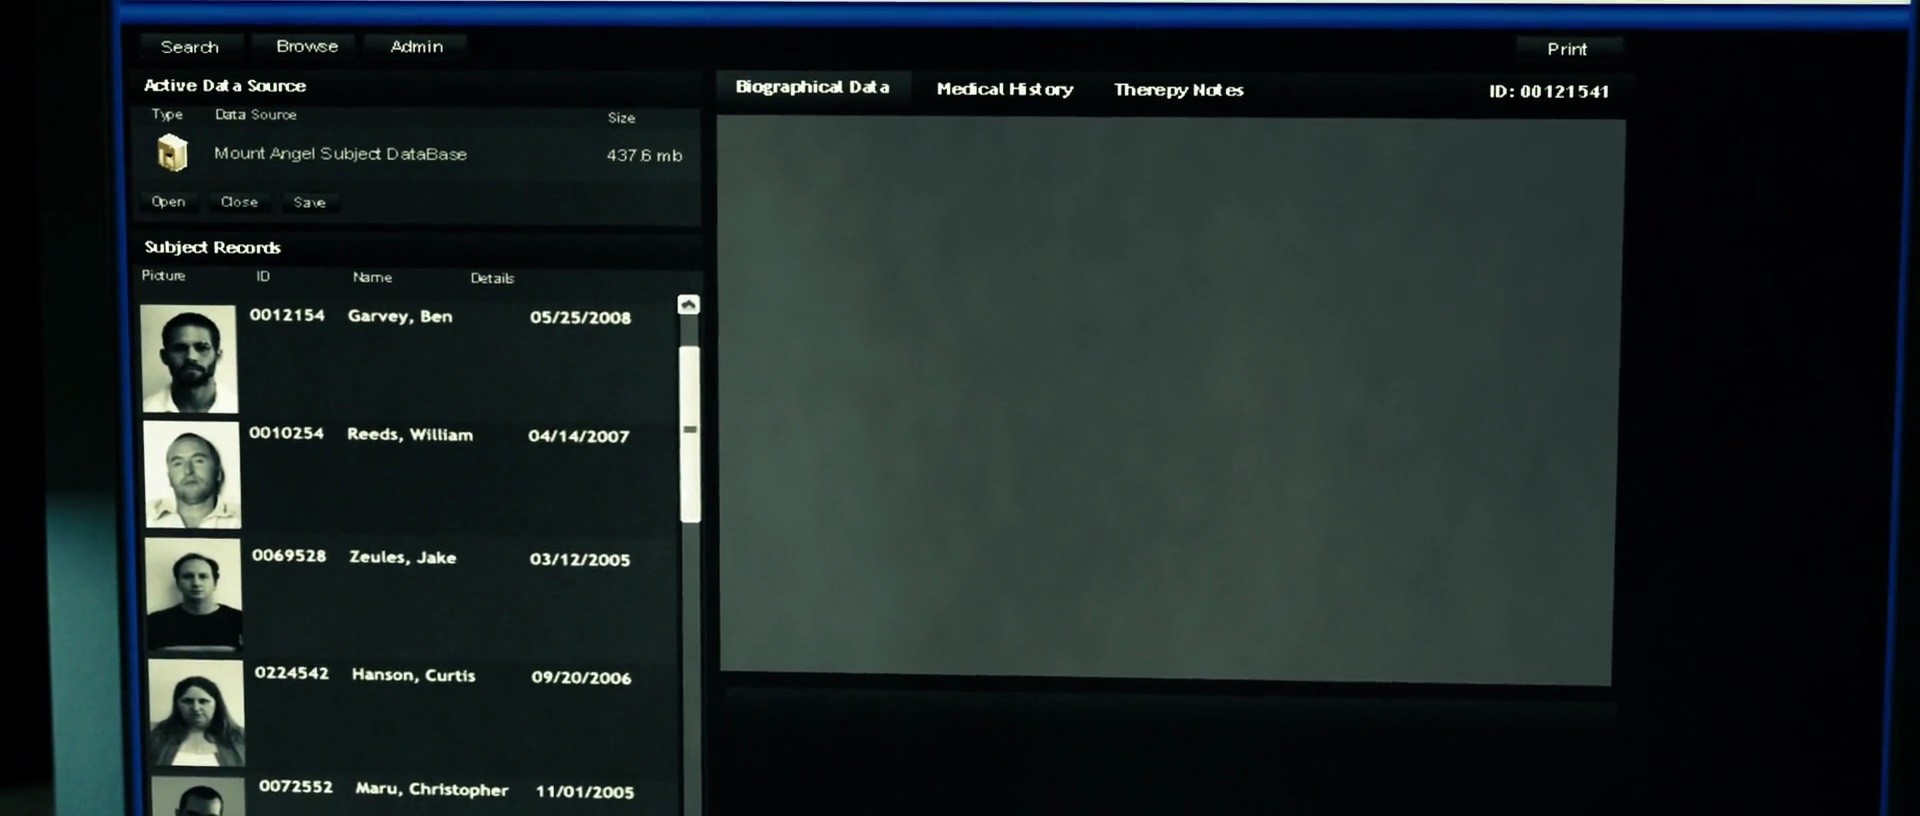Click subject ID 0072552
The height and width of the screenshot is (816, 1920).
tap(296, 787)
